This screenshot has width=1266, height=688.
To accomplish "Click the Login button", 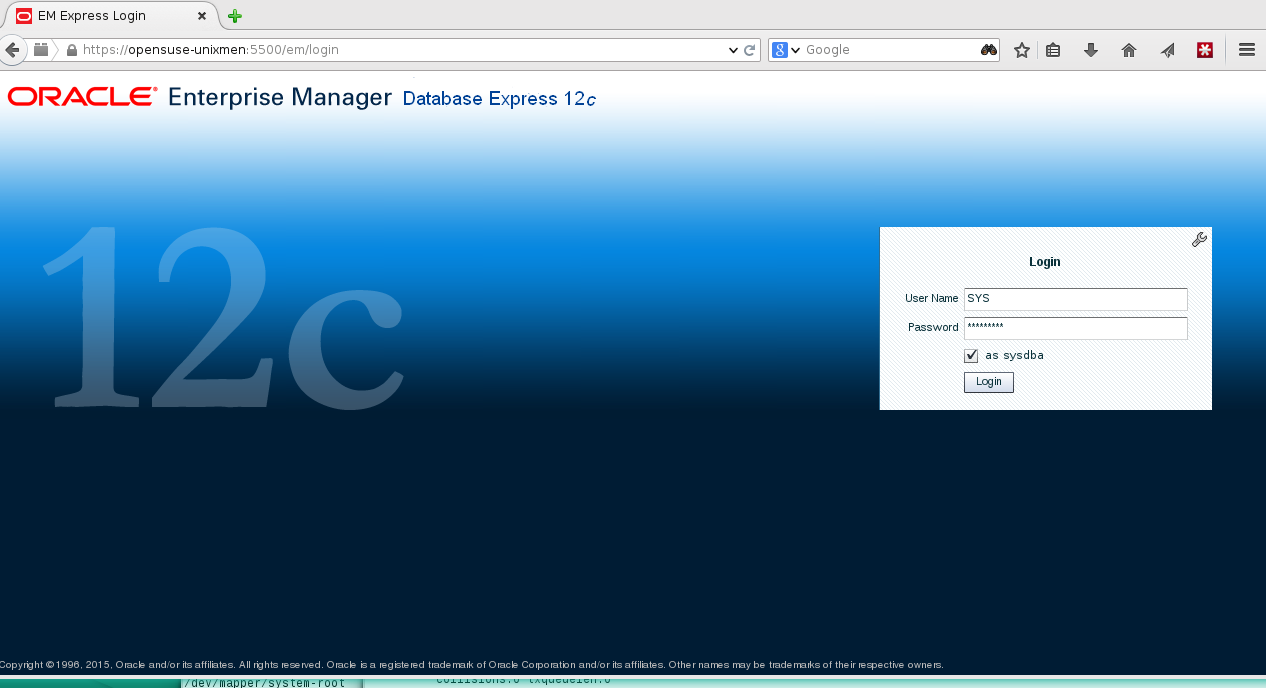I will pos(989,382).
